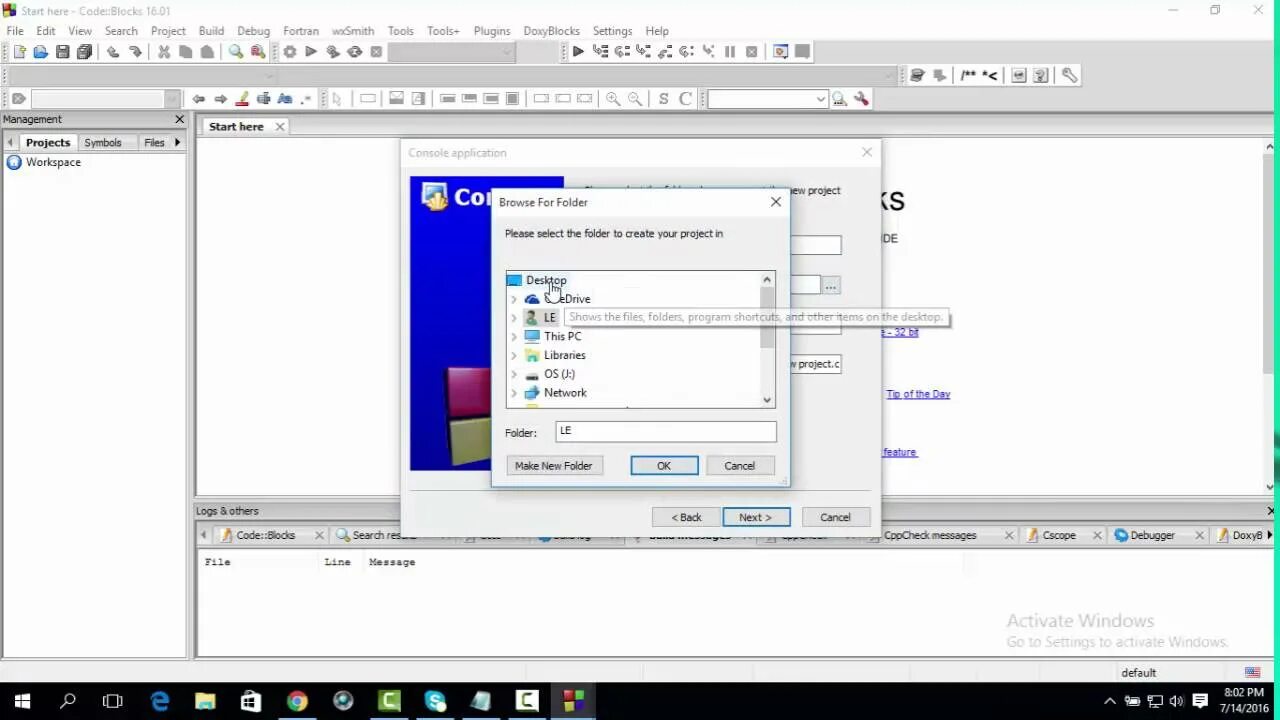Image resolution: width=1280 pixels, height=720 pixels.
Task: Click the Tip of the Day link
Action: coord(918,394)
